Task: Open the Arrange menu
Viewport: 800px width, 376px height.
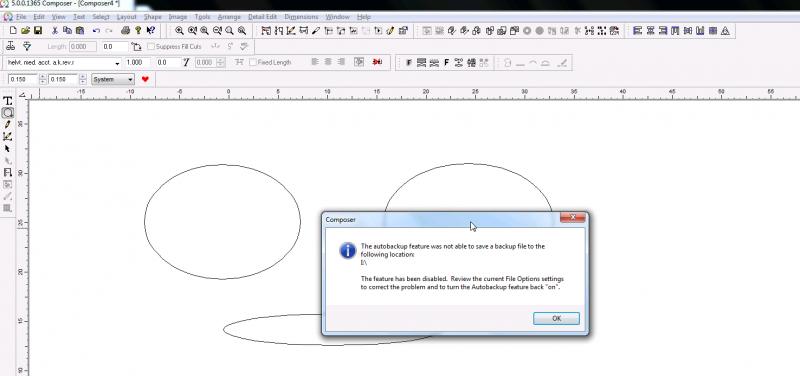Action: (229, 17)
